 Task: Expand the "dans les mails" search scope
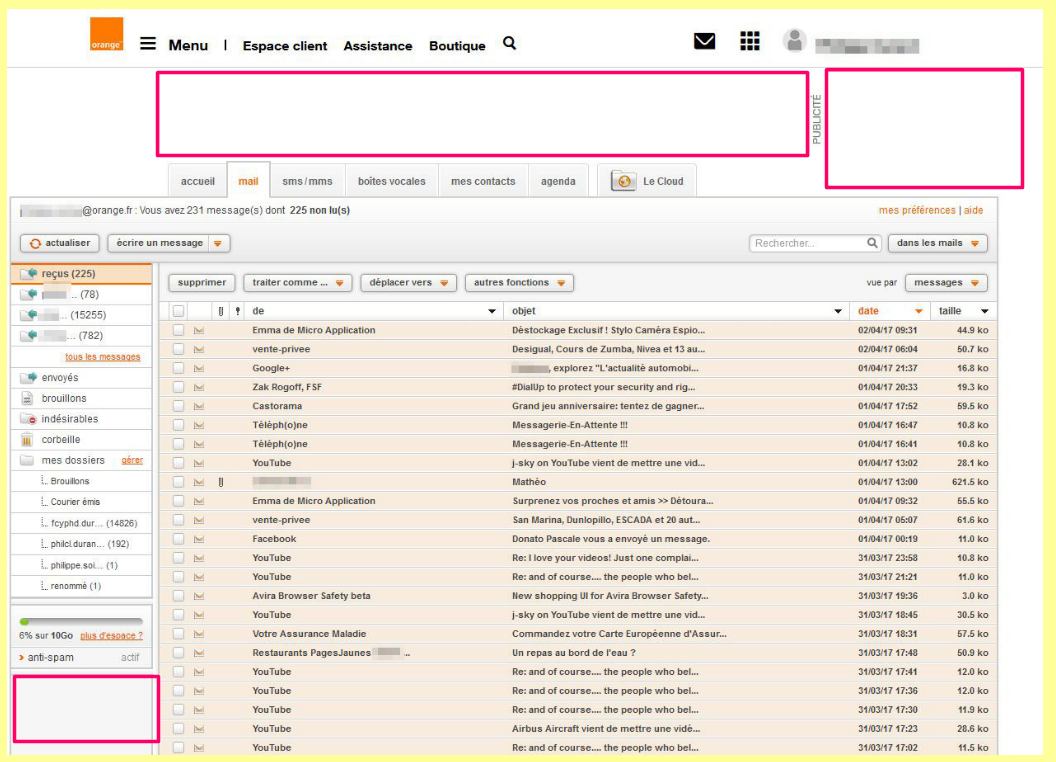938,243
